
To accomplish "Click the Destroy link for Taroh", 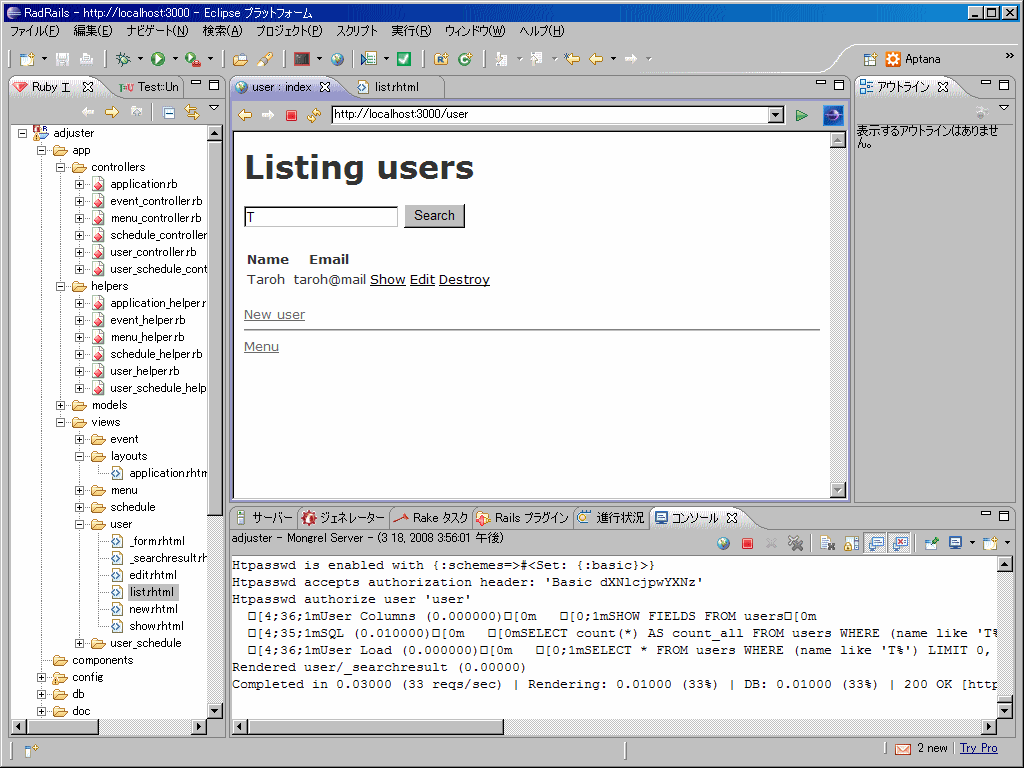I will click(x=464, y=280).
